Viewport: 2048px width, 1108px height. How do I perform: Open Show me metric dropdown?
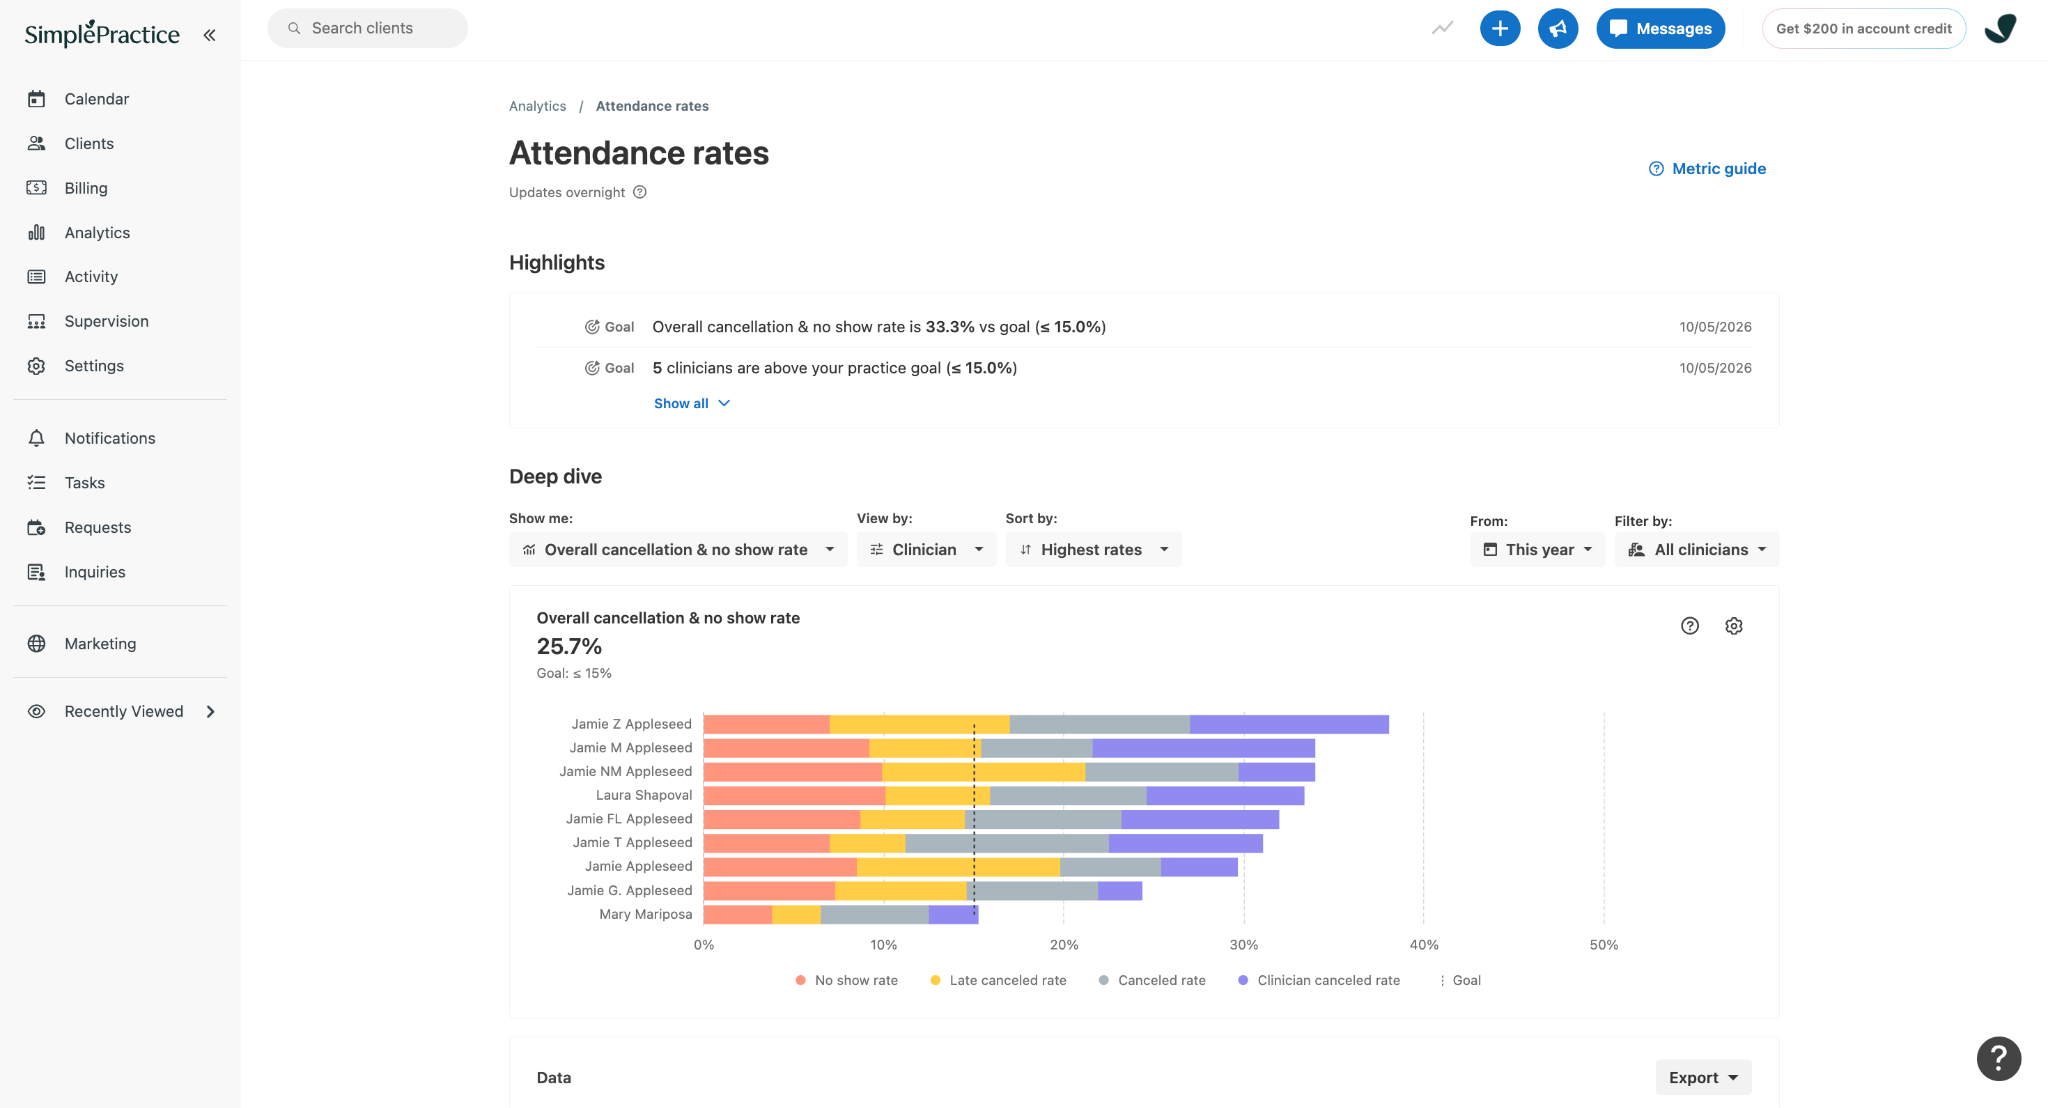pyautogui.click(x=678, y=550)
